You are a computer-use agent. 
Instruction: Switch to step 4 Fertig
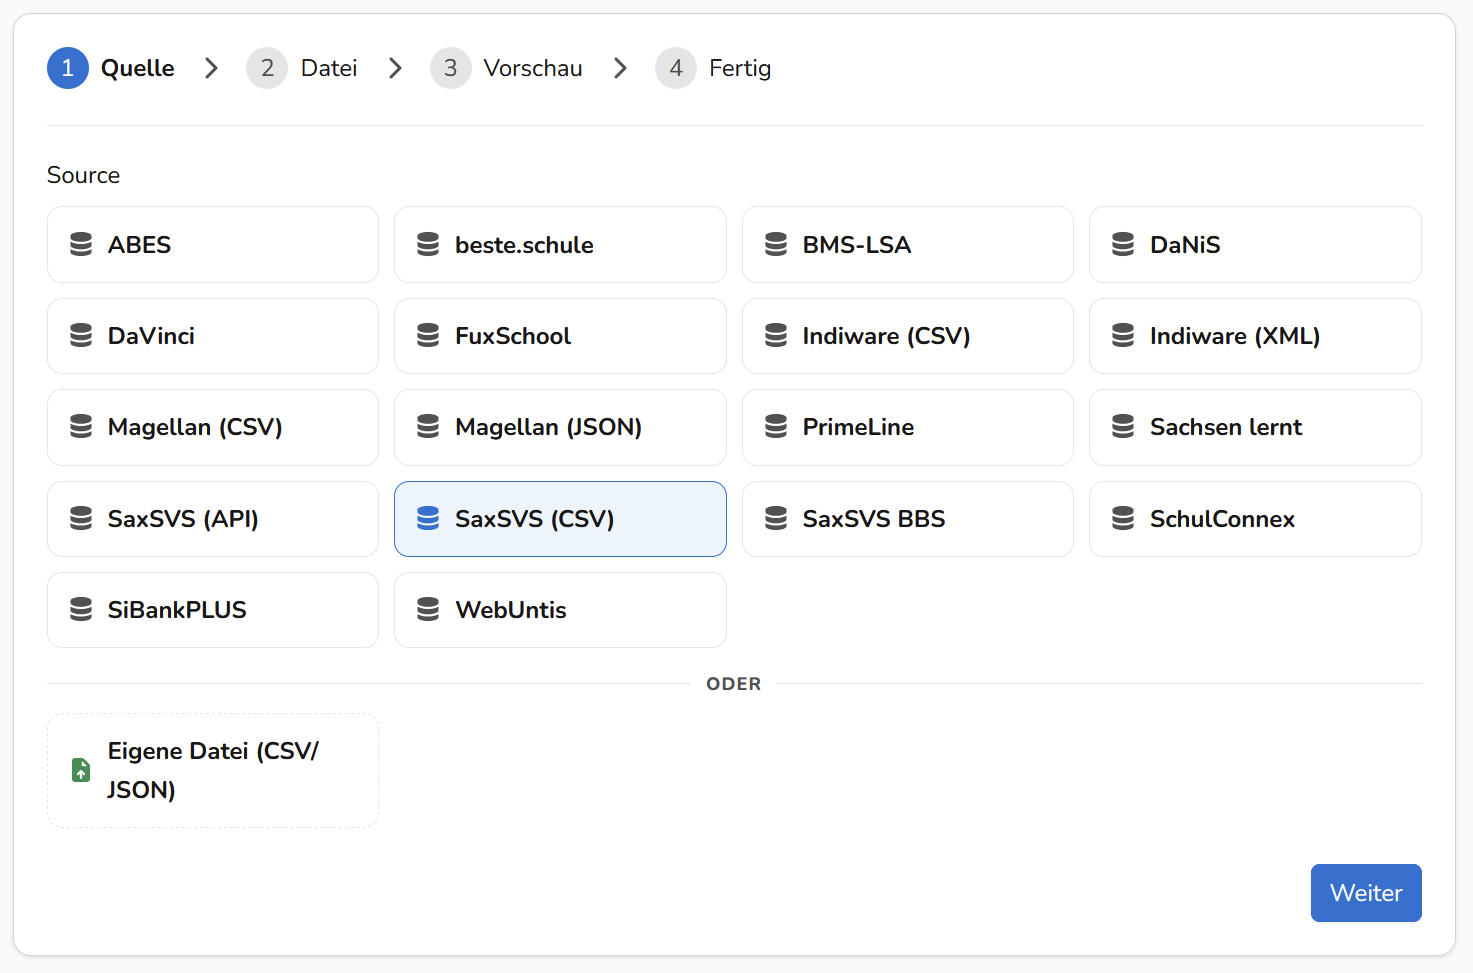tap(714, 68)
